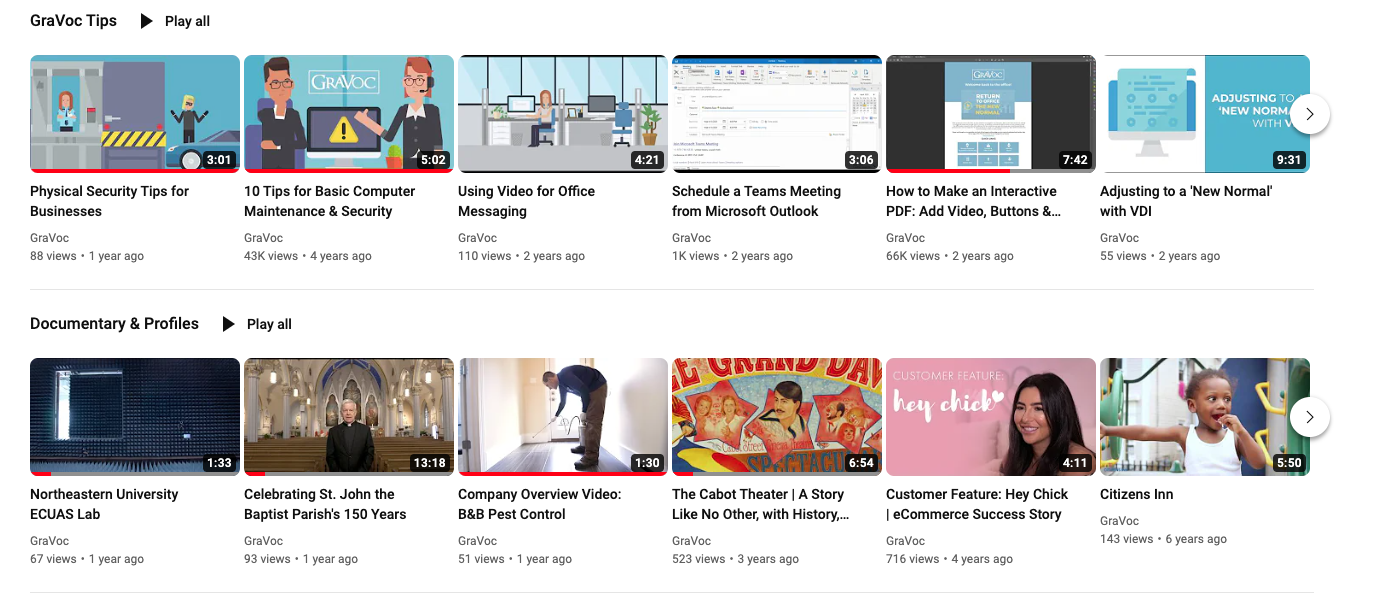Viewport: 1379px width, 606px height.
Task: Open the Documentary & Profiles playlist title
Action: 114,323
